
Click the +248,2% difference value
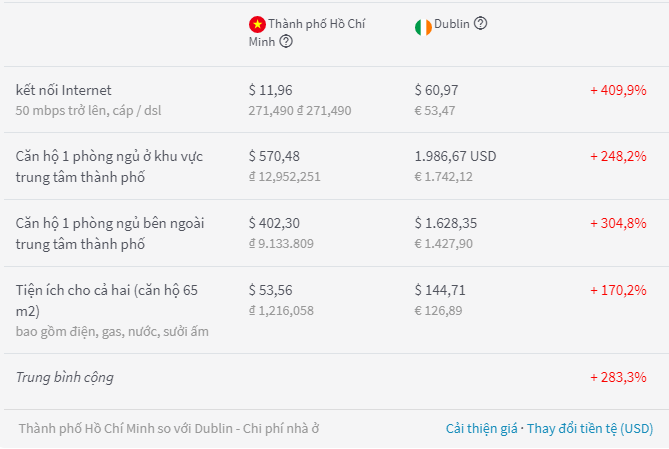point(618,156)
